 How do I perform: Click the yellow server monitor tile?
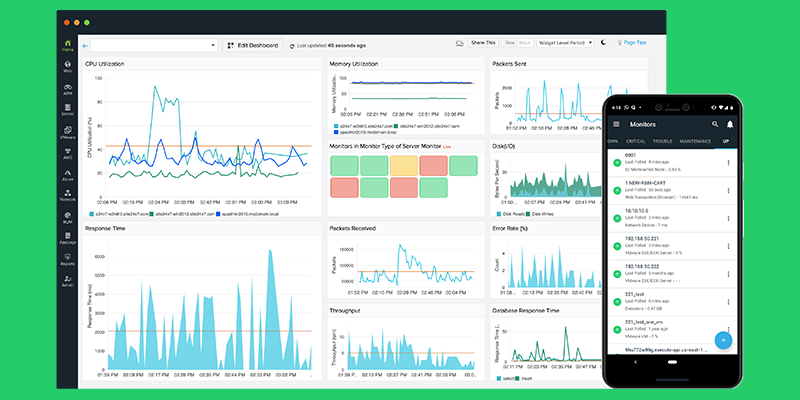click(404, 166)
